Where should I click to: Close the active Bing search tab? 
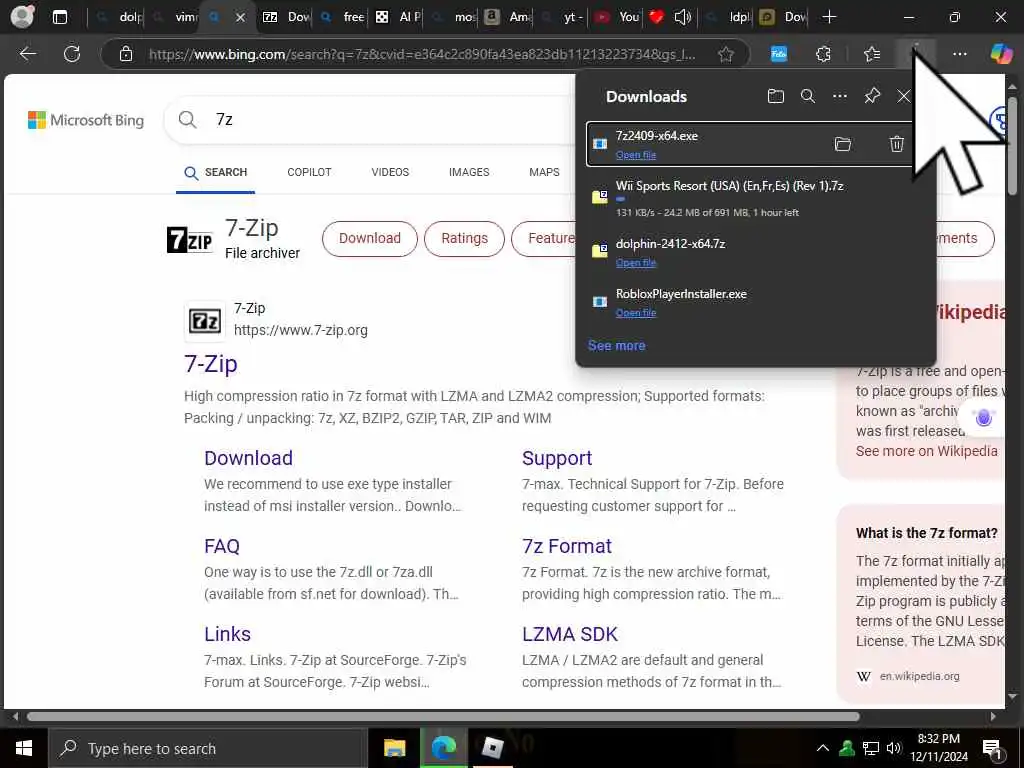[x=240, y=18]
